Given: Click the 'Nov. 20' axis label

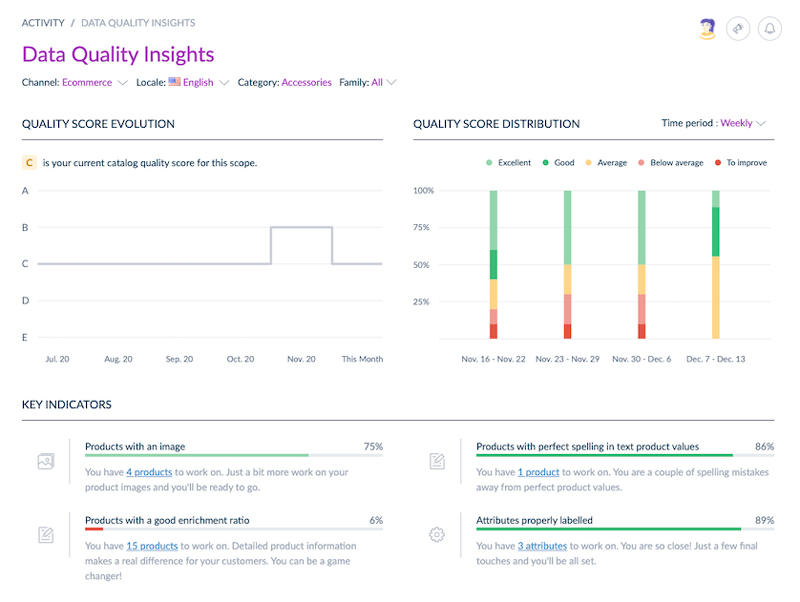Looking at the screenshot, I should pos(301,359).
